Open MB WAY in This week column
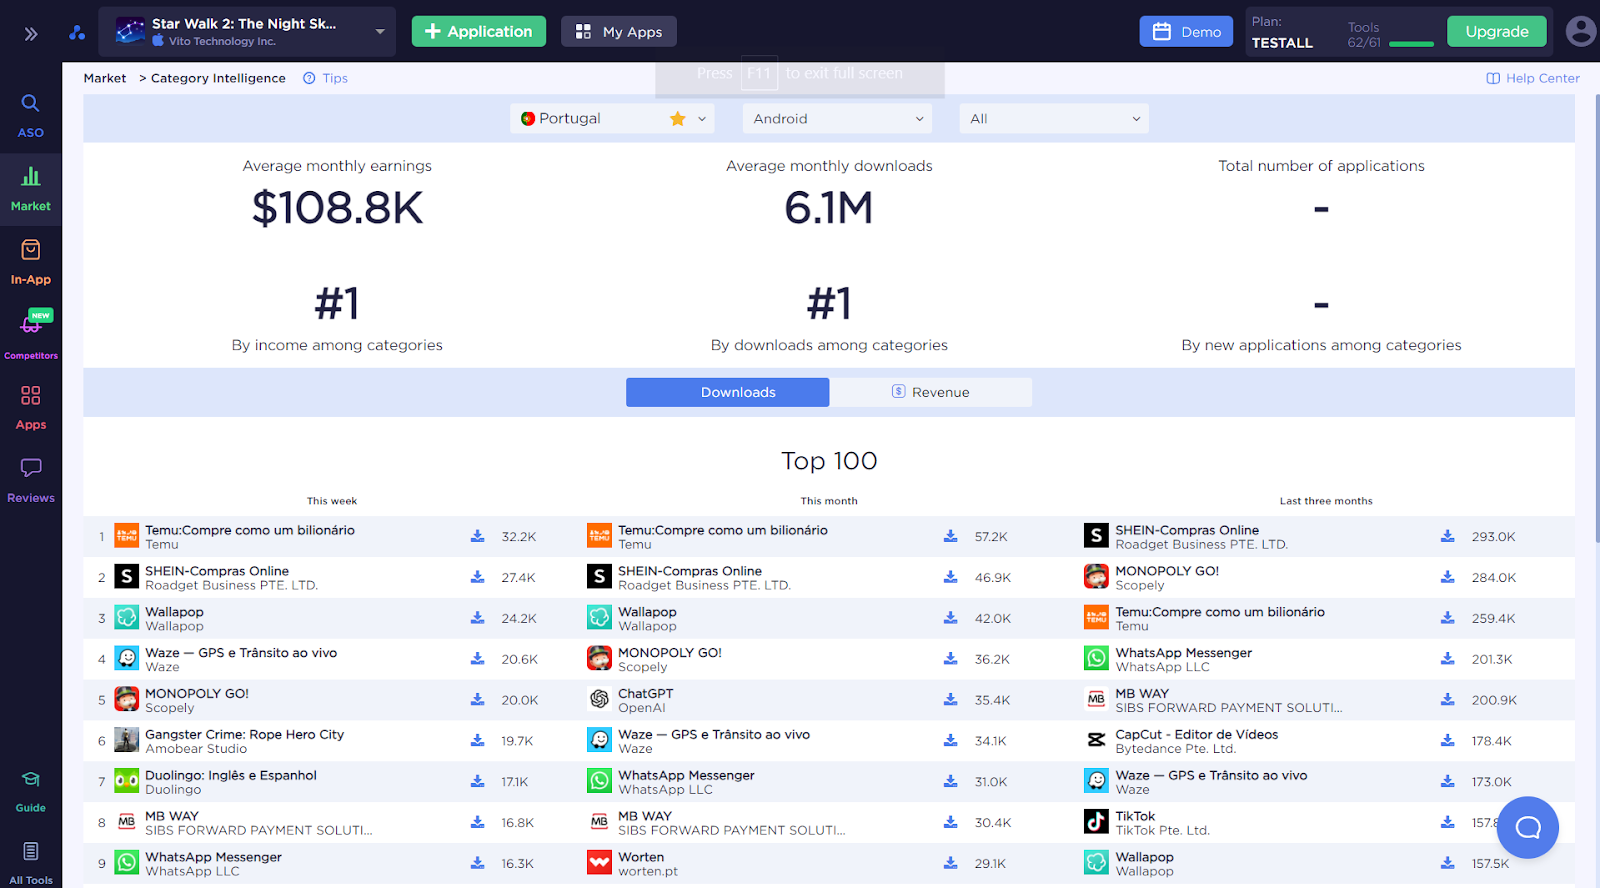 pos(172,816)
